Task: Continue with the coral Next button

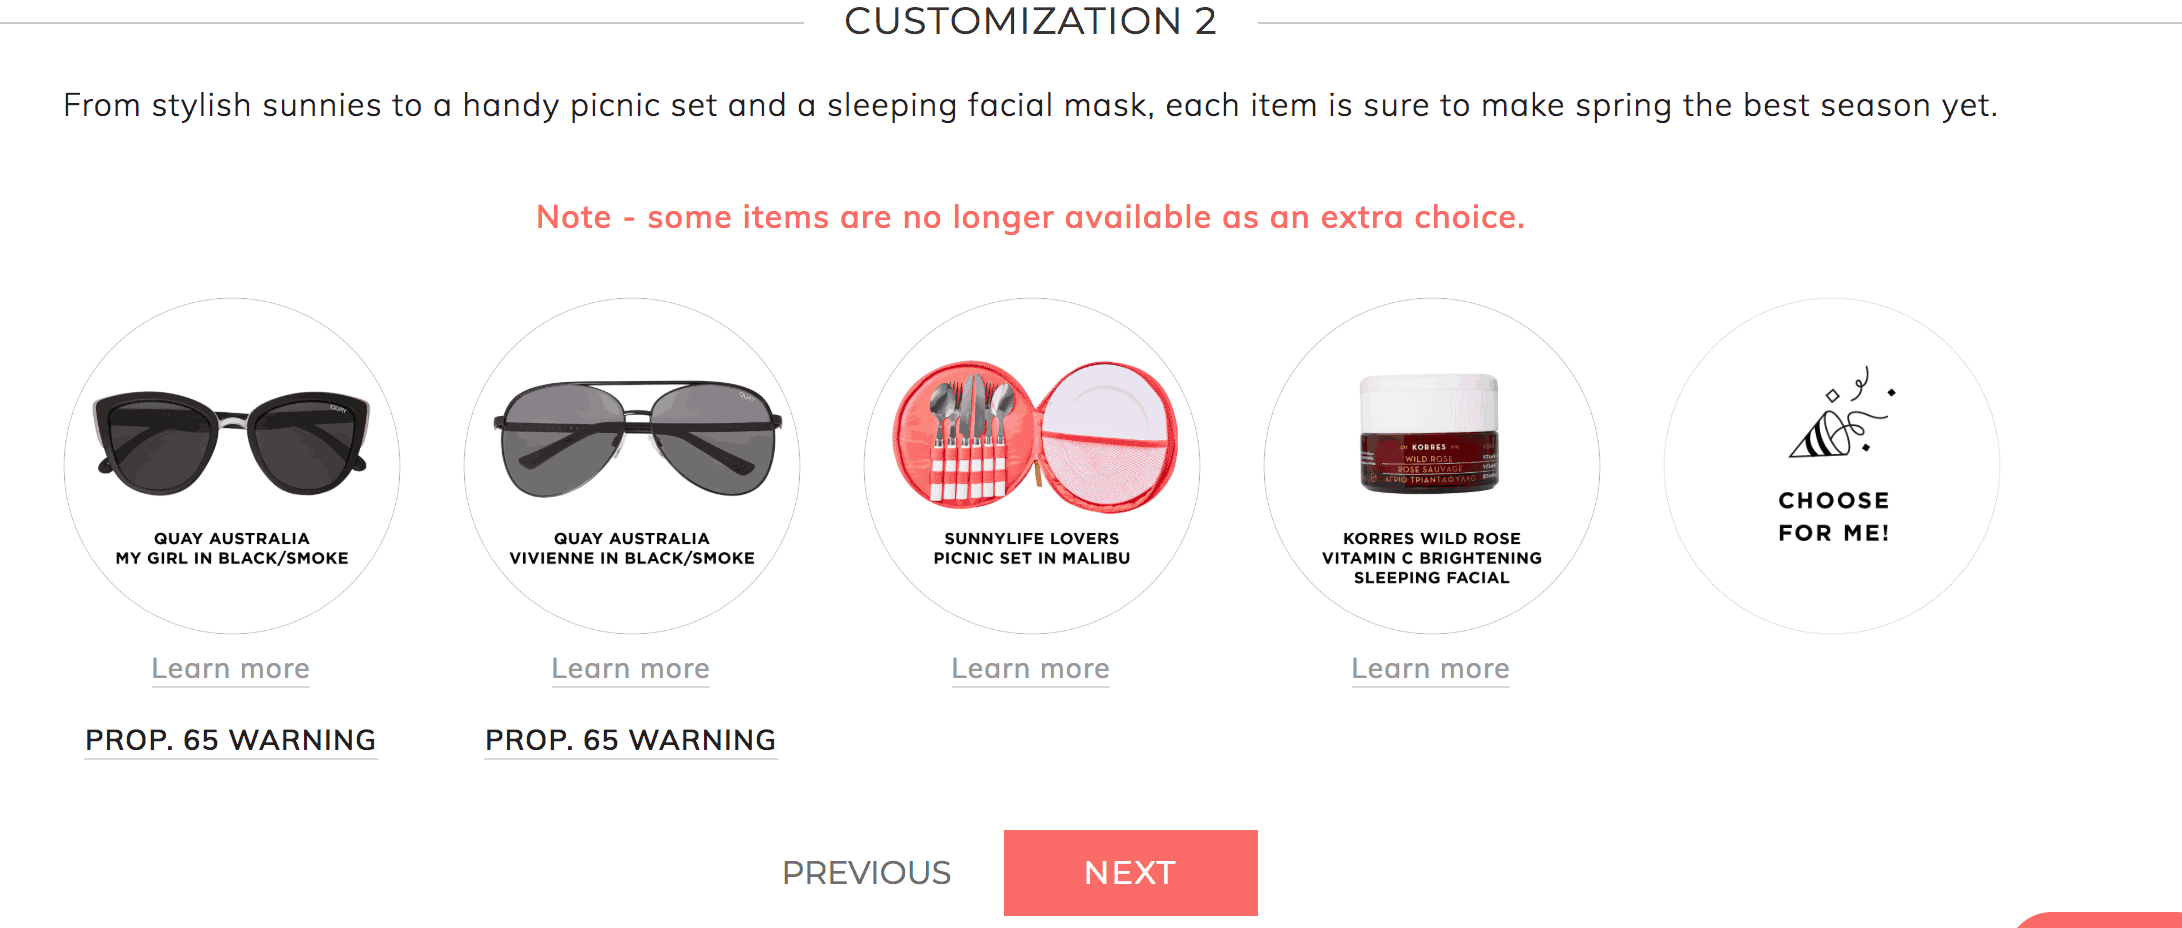Action: click(x=1131, y=873)
